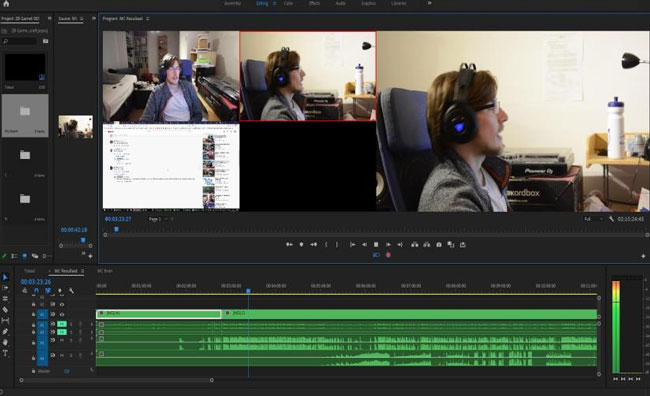Open Source monitor panel menu

[81, 18]
